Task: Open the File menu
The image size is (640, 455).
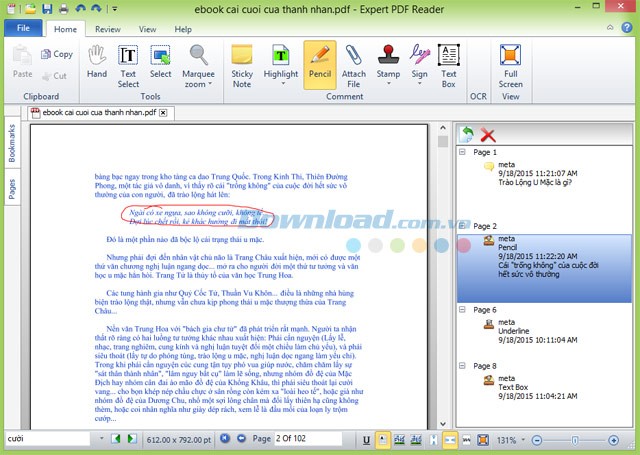Action: click(x=22, y=30)
